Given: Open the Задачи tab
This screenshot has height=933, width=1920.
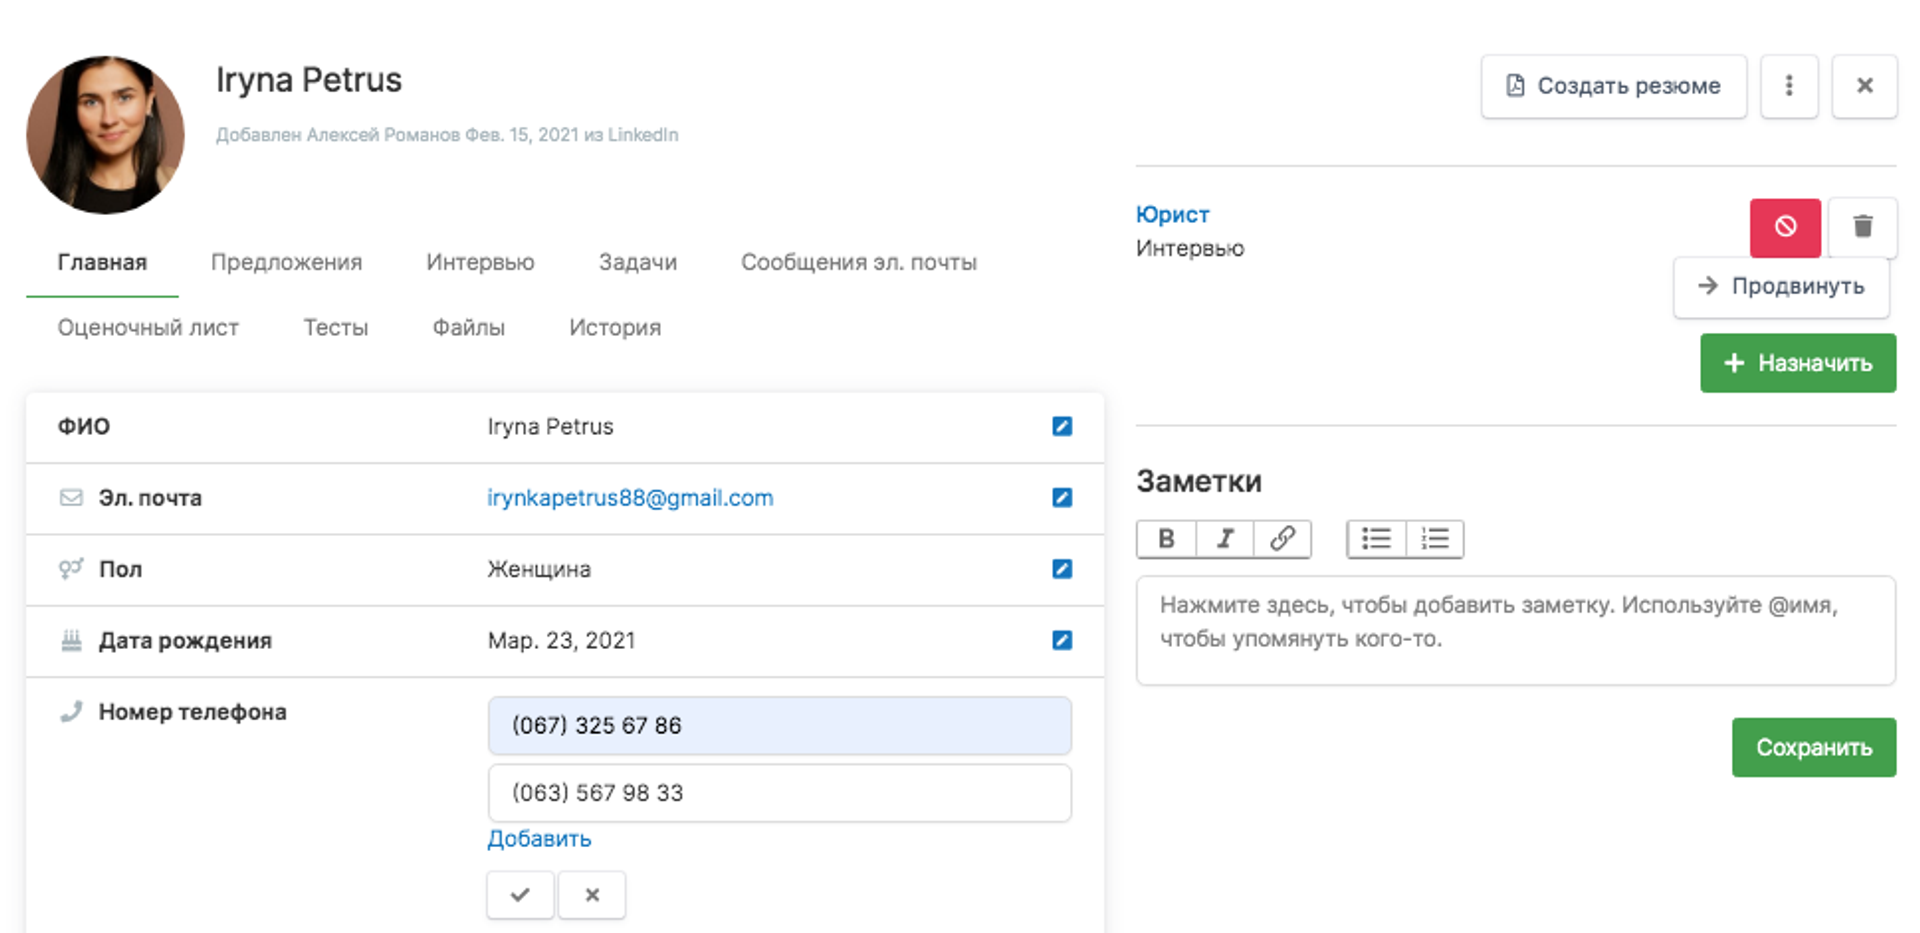Looking at the screenshot, I should coord(638,262).
